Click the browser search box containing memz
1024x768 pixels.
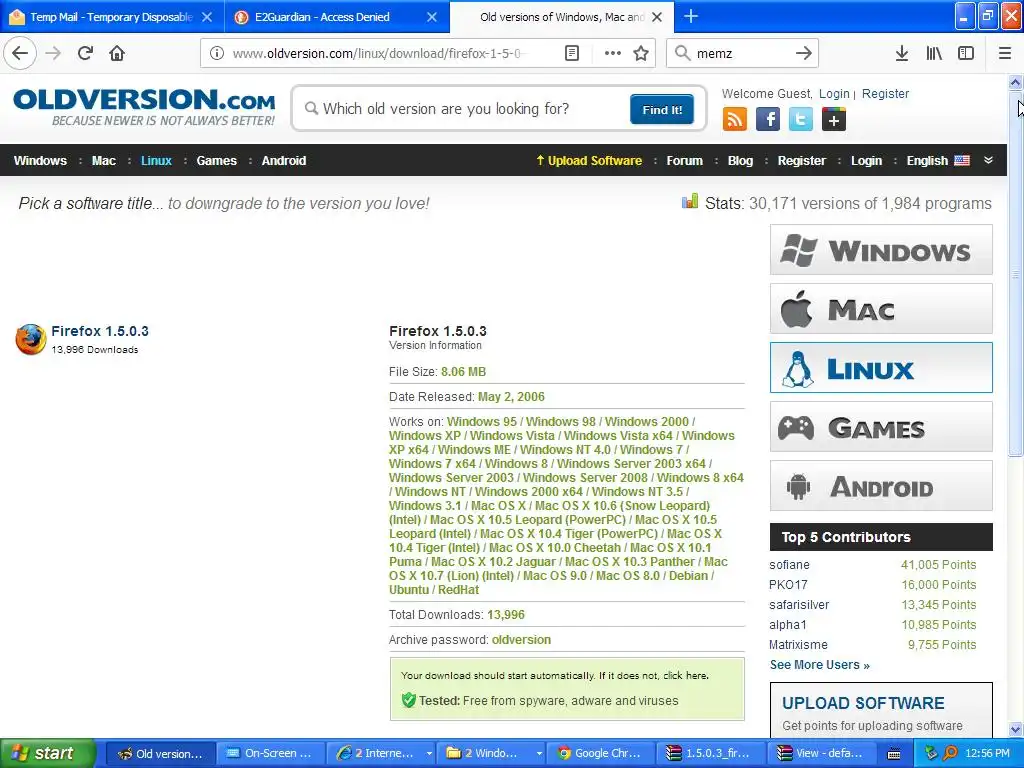[x=743, y=54]
